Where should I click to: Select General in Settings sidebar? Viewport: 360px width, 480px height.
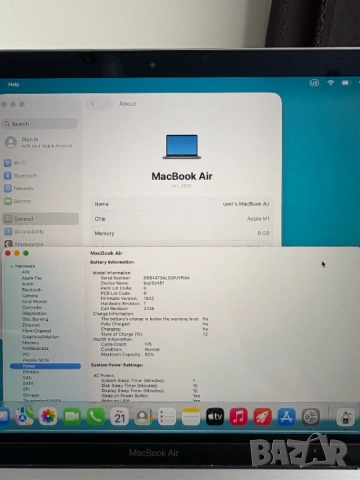(x=40, y=219)
